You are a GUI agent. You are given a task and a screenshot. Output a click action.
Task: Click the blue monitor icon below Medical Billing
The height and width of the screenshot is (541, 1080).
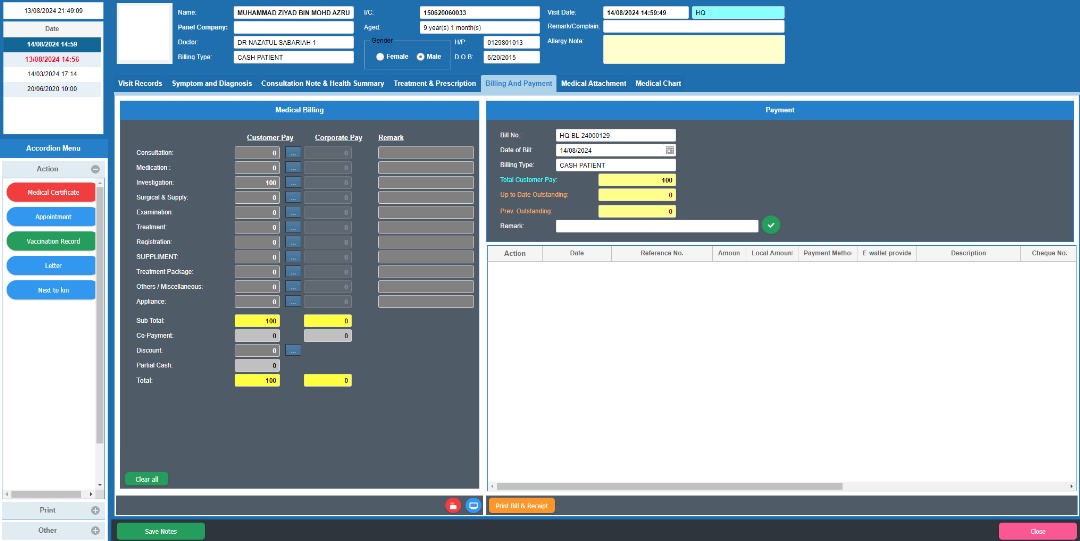473,506
